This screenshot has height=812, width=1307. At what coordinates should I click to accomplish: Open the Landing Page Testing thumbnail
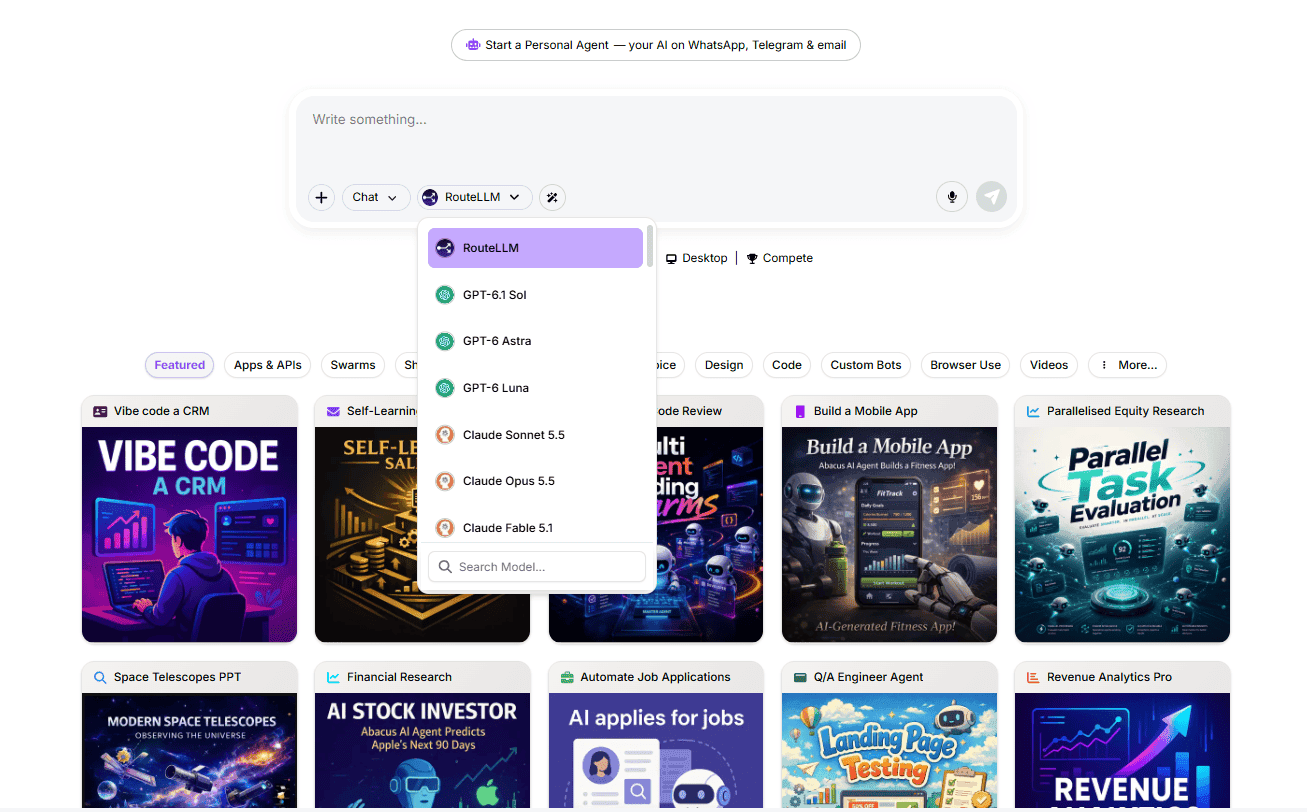point(889,752)
